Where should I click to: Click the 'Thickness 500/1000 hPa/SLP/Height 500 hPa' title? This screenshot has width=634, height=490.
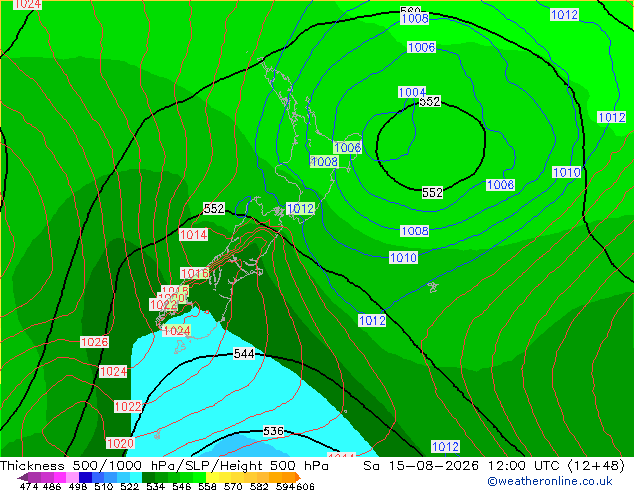coord(164,466)
